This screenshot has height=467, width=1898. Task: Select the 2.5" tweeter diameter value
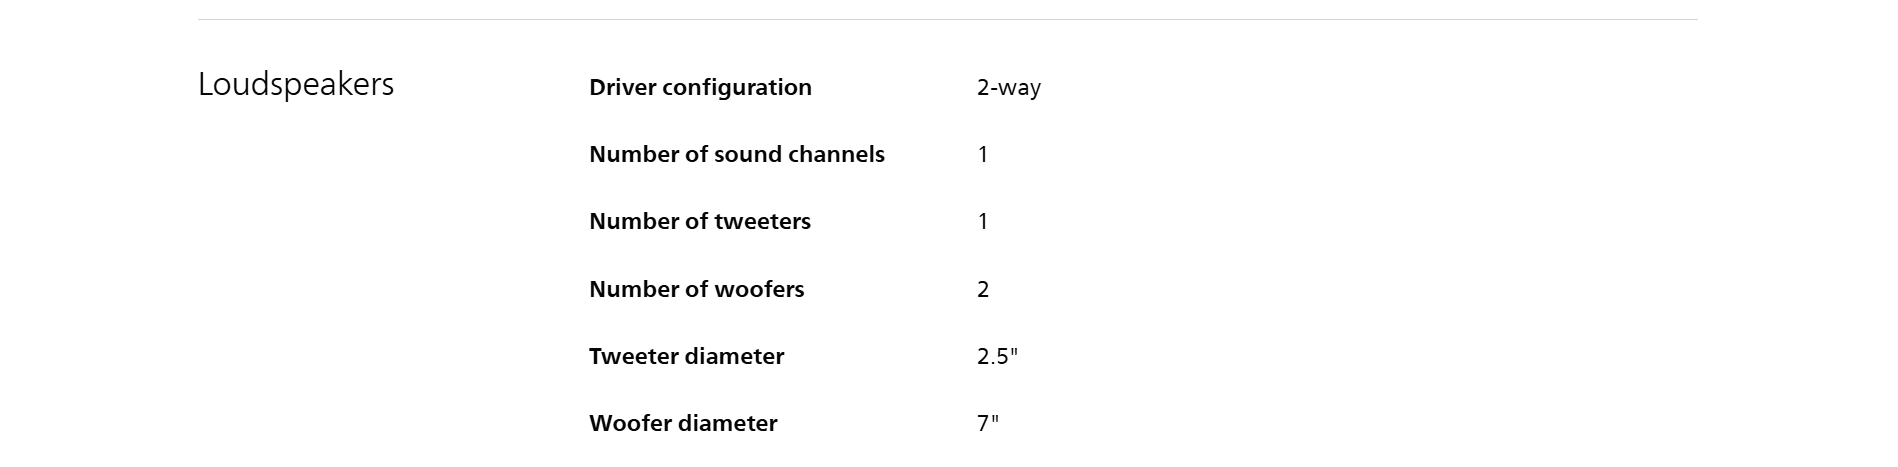coord(997,357)
